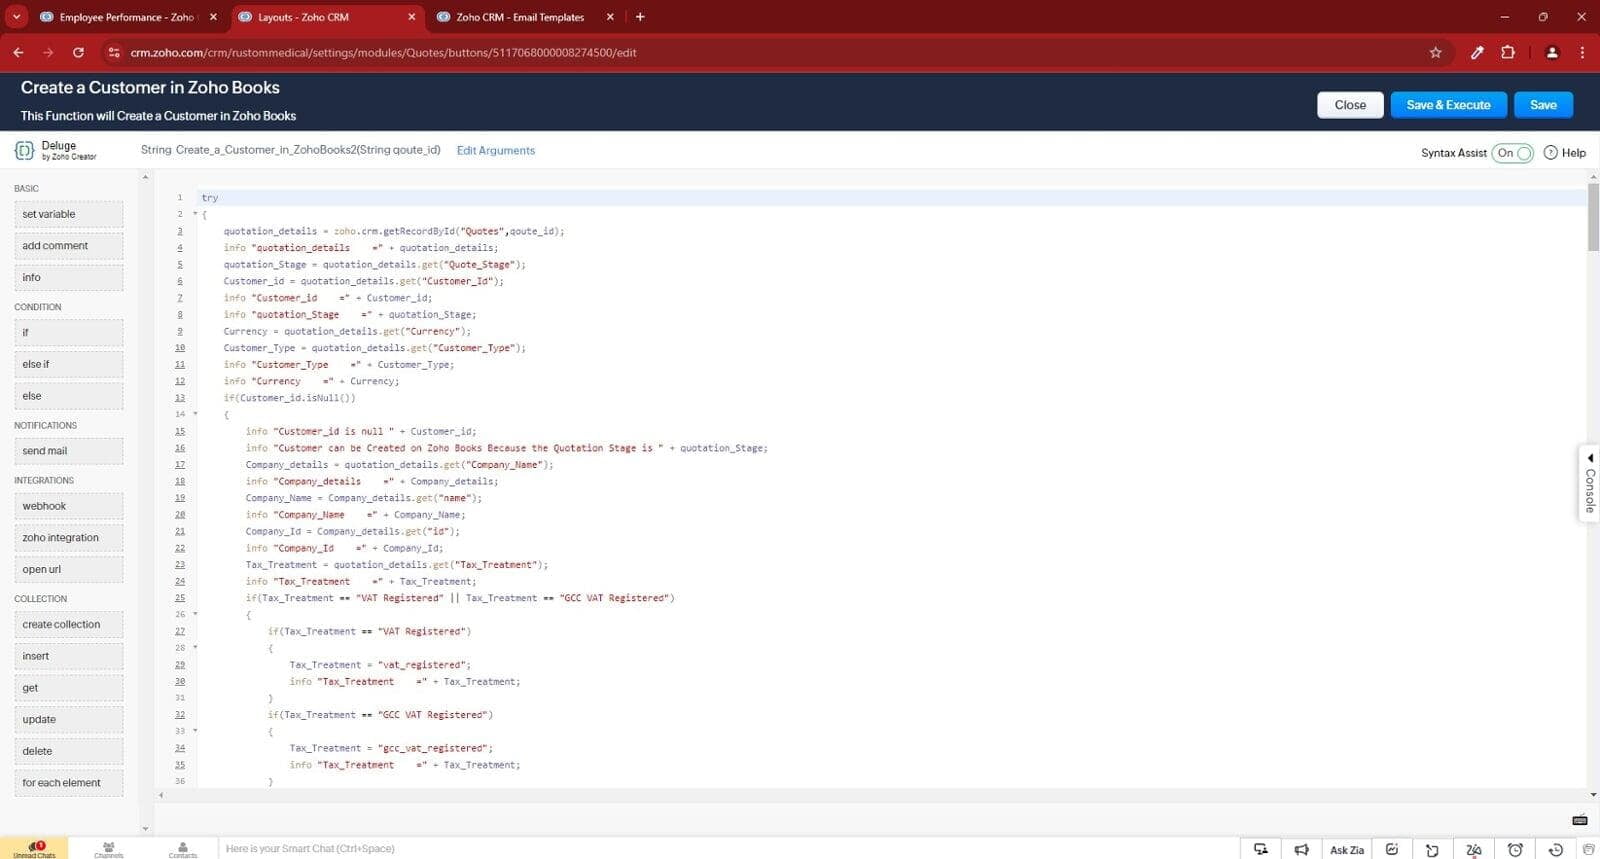Close the Employee Performance tab

(x=213, y=17)
